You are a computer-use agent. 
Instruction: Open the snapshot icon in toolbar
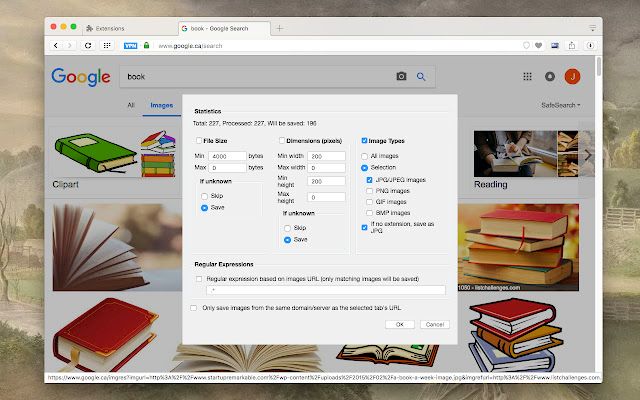click(x=555, y=45)
